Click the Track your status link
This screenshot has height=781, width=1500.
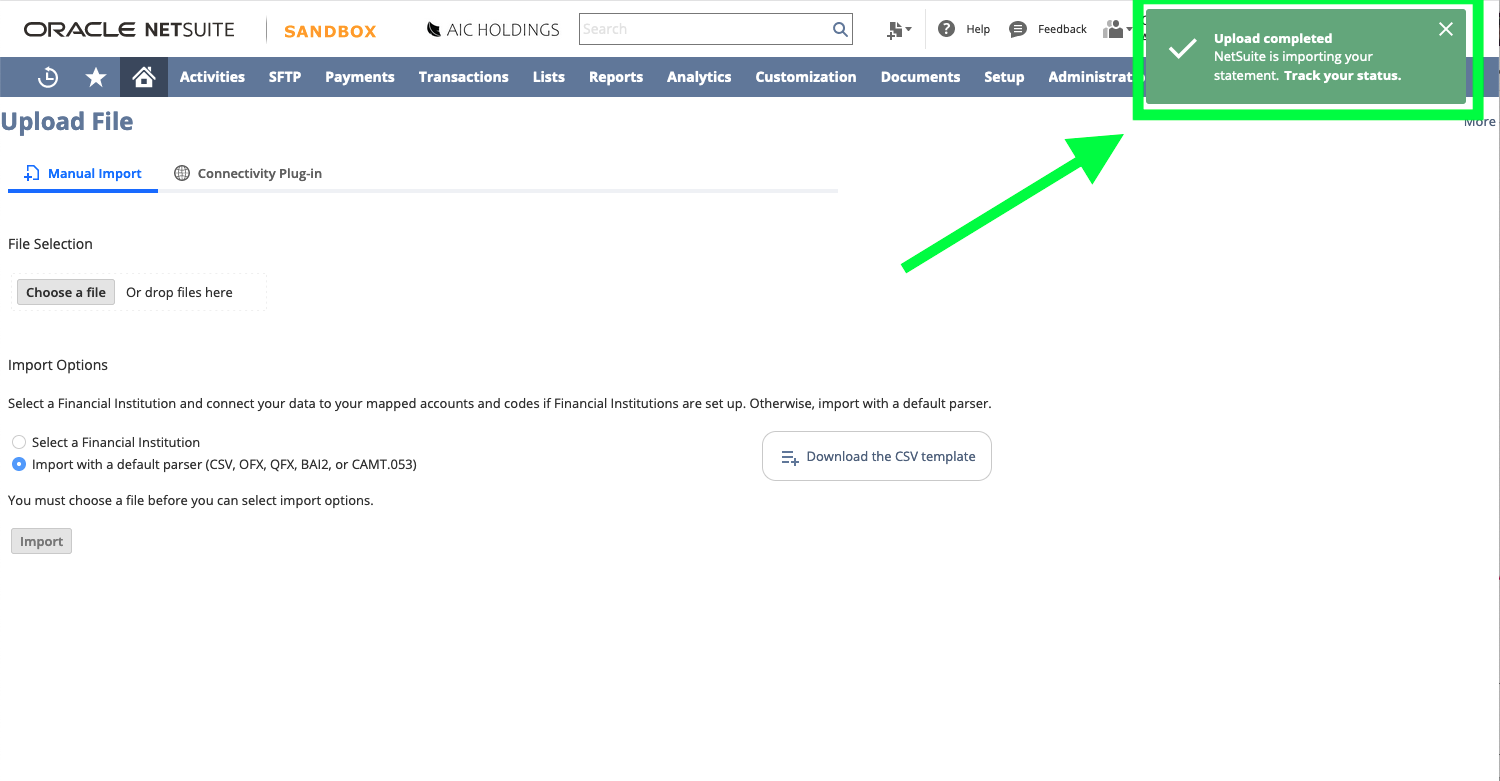[1343, 75]
